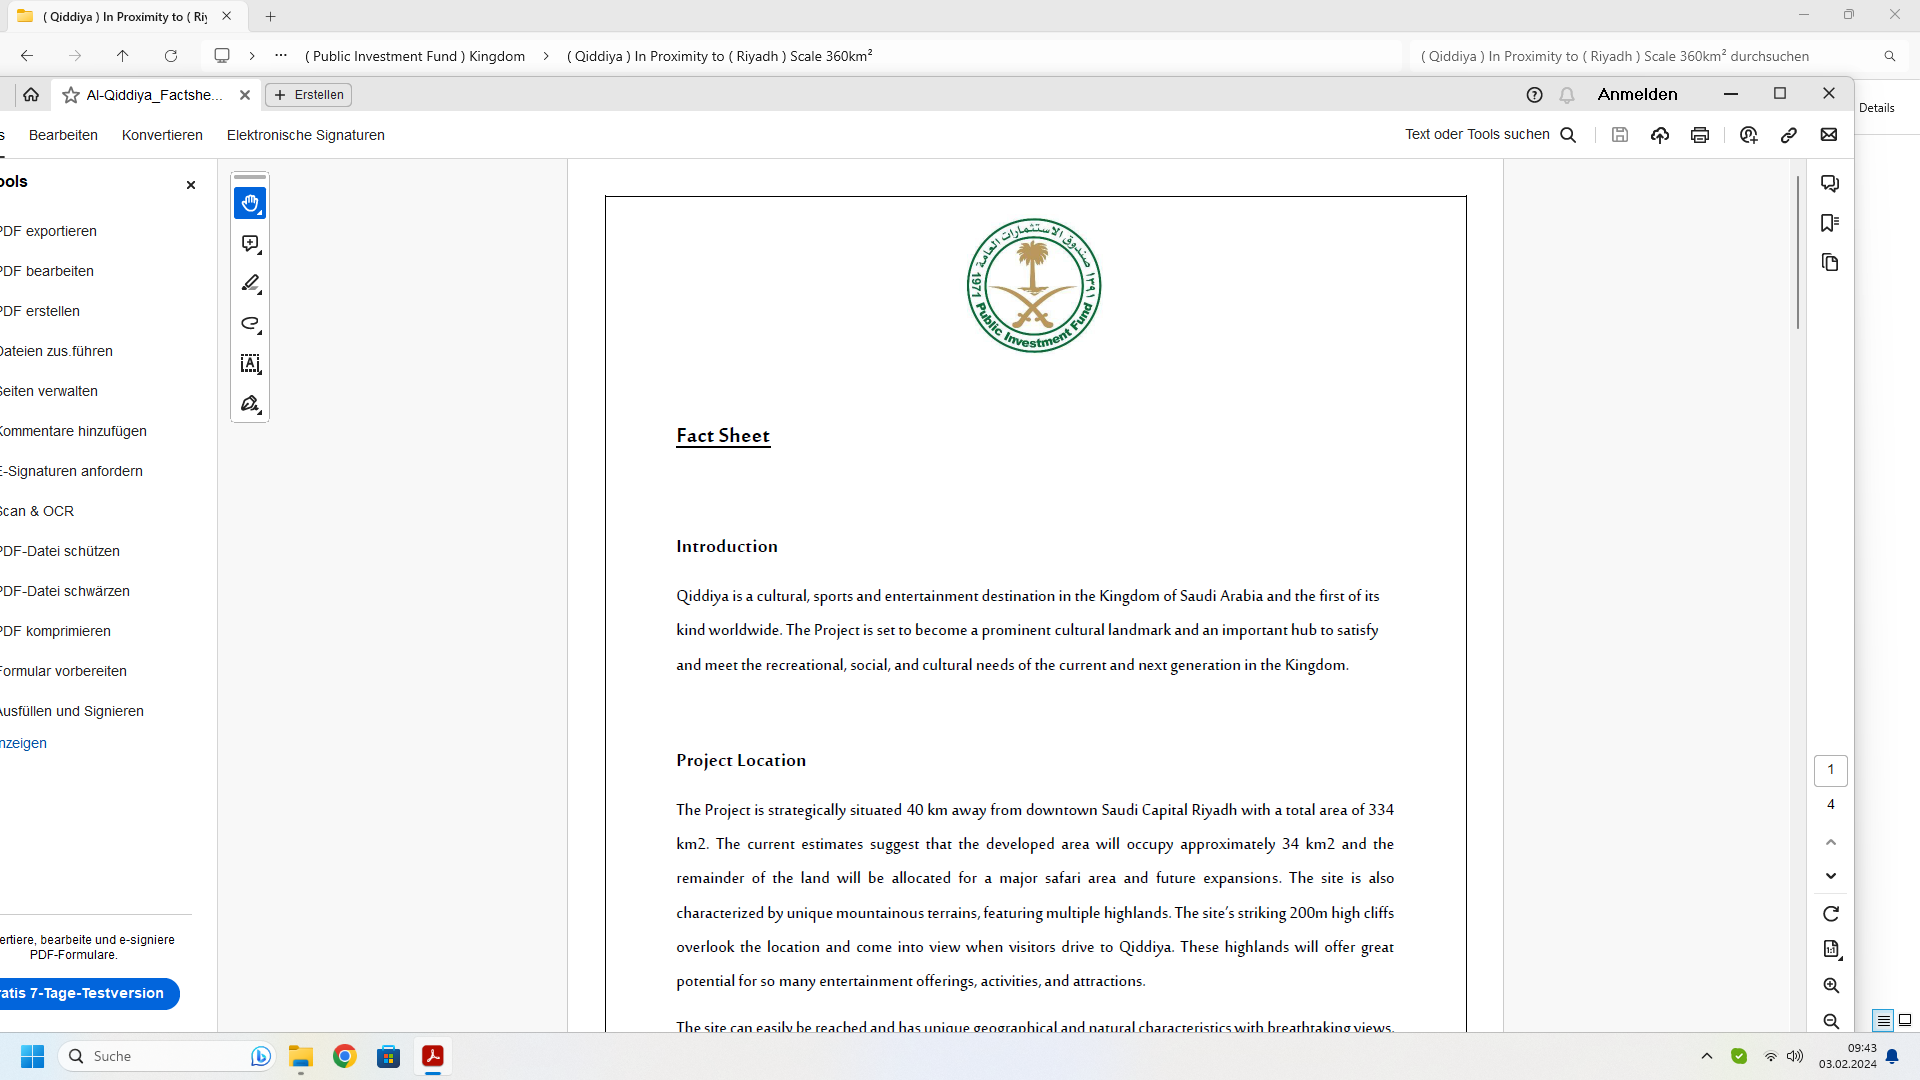The width and height of the screenshot is (1920, 1080).
Task: Open the Page thumbnails panel icon
Action: (x=1830, y=262)
